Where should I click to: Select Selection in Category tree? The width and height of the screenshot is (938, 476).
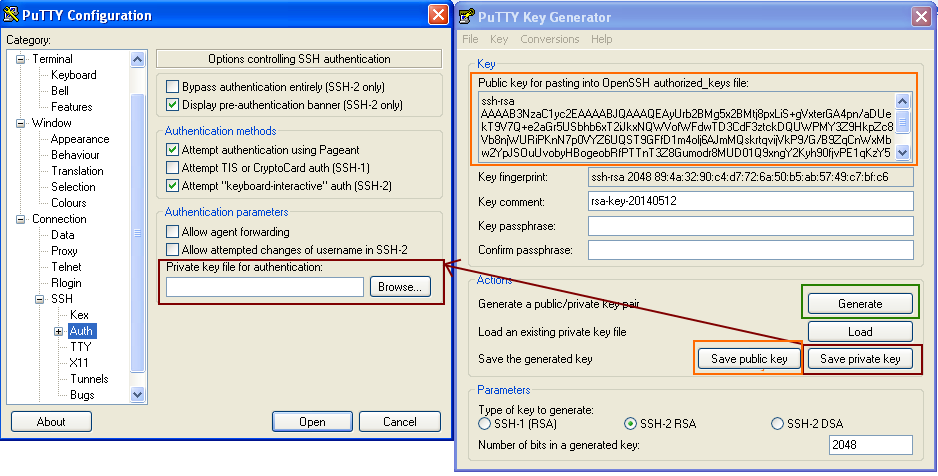[x=73, y=187]
